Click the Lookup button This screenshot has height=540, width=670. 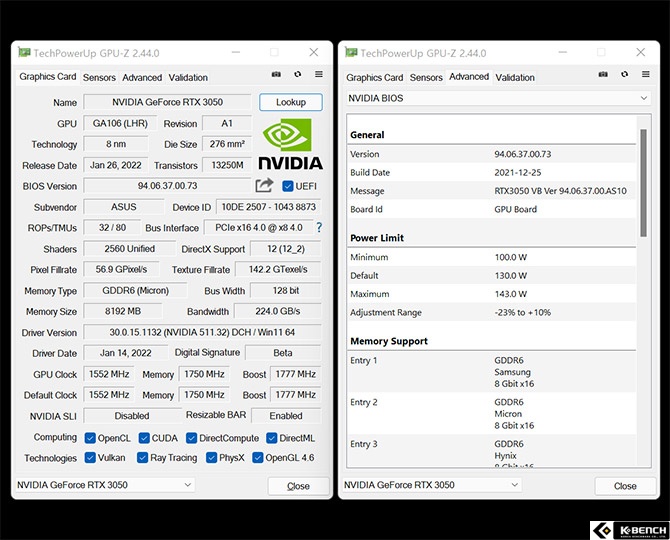coord(291,102)
